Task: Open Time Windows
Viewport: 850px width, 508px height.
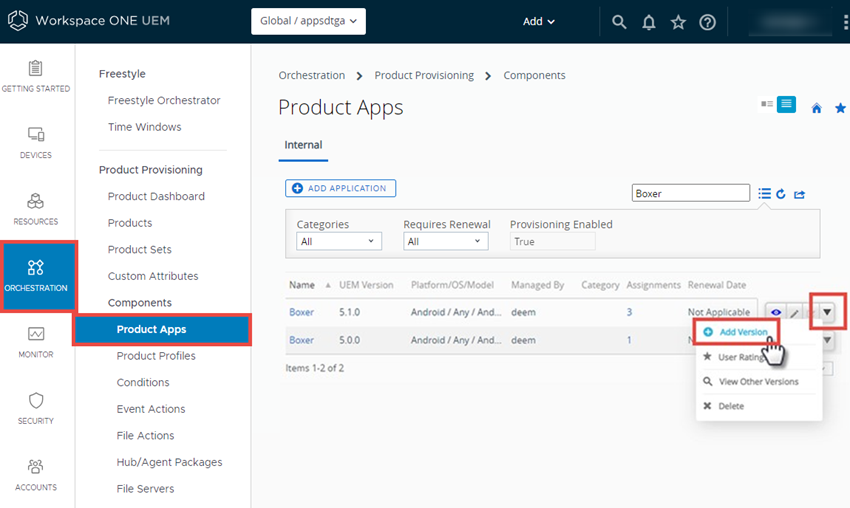Action: click(145, 127)
